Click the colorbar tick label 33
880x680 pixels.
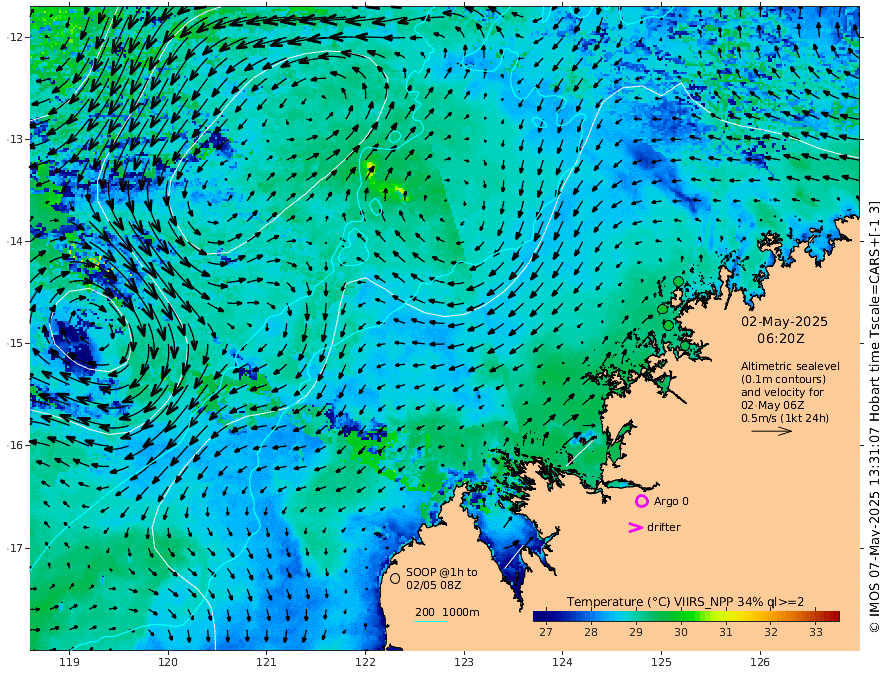815,632
